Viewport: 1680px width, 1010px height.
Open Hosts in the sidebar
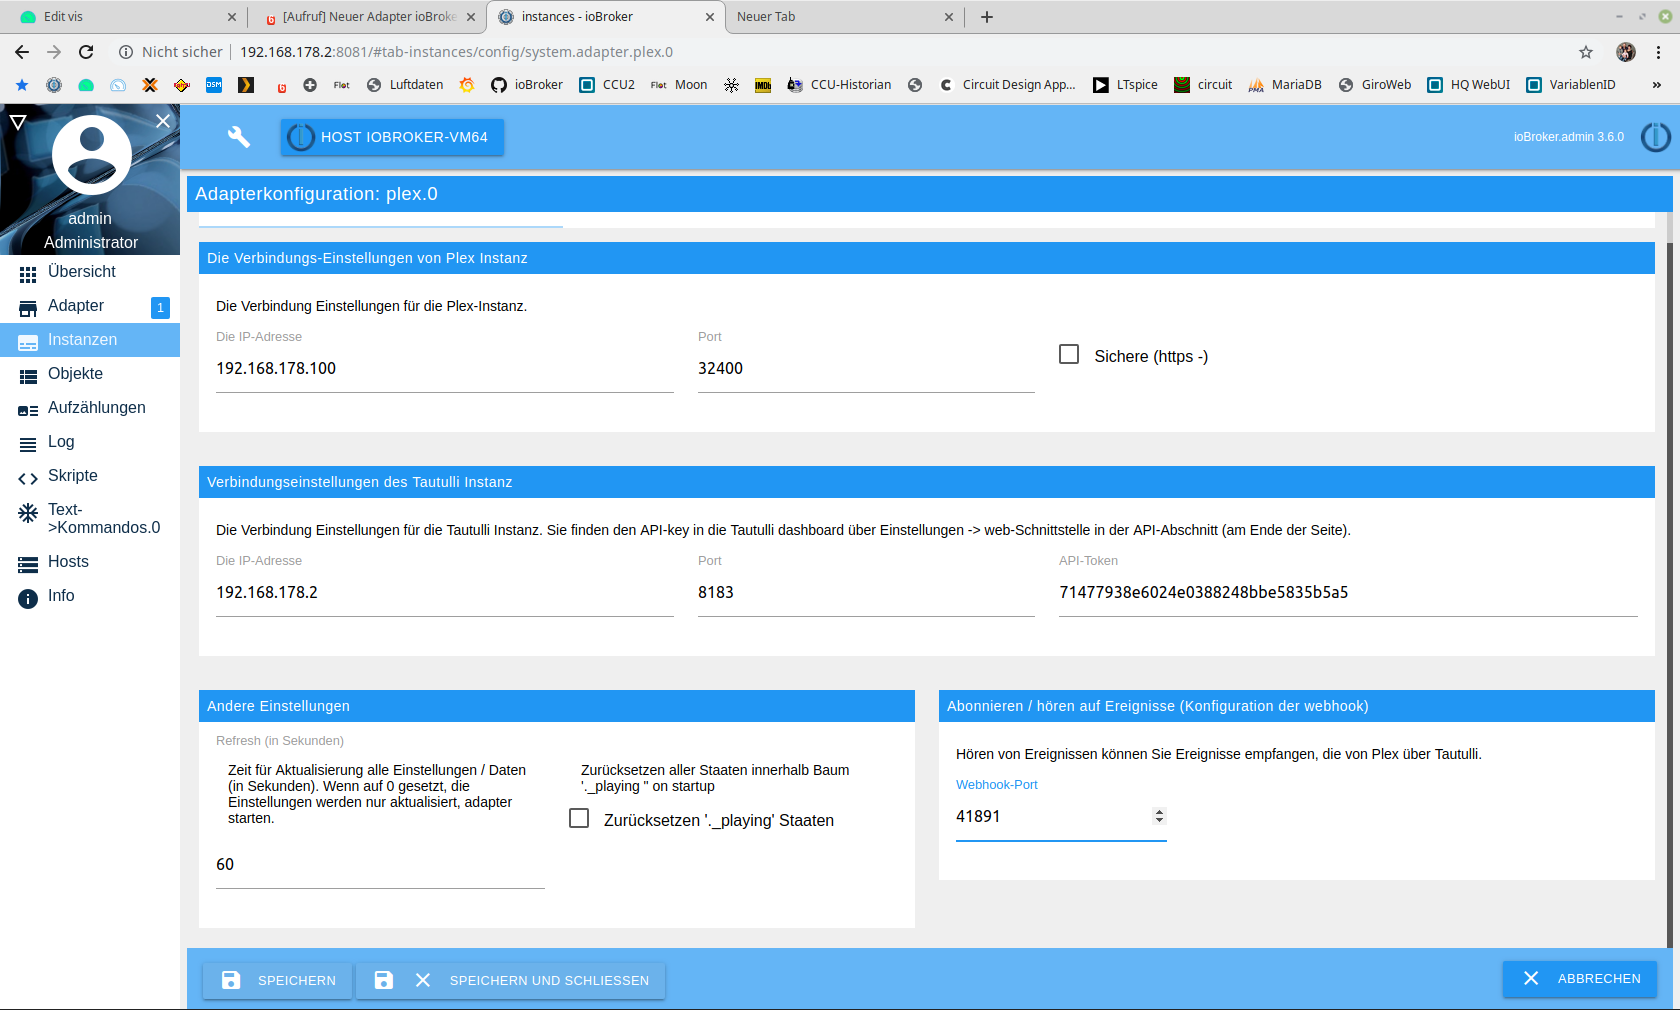click(90, 562)
